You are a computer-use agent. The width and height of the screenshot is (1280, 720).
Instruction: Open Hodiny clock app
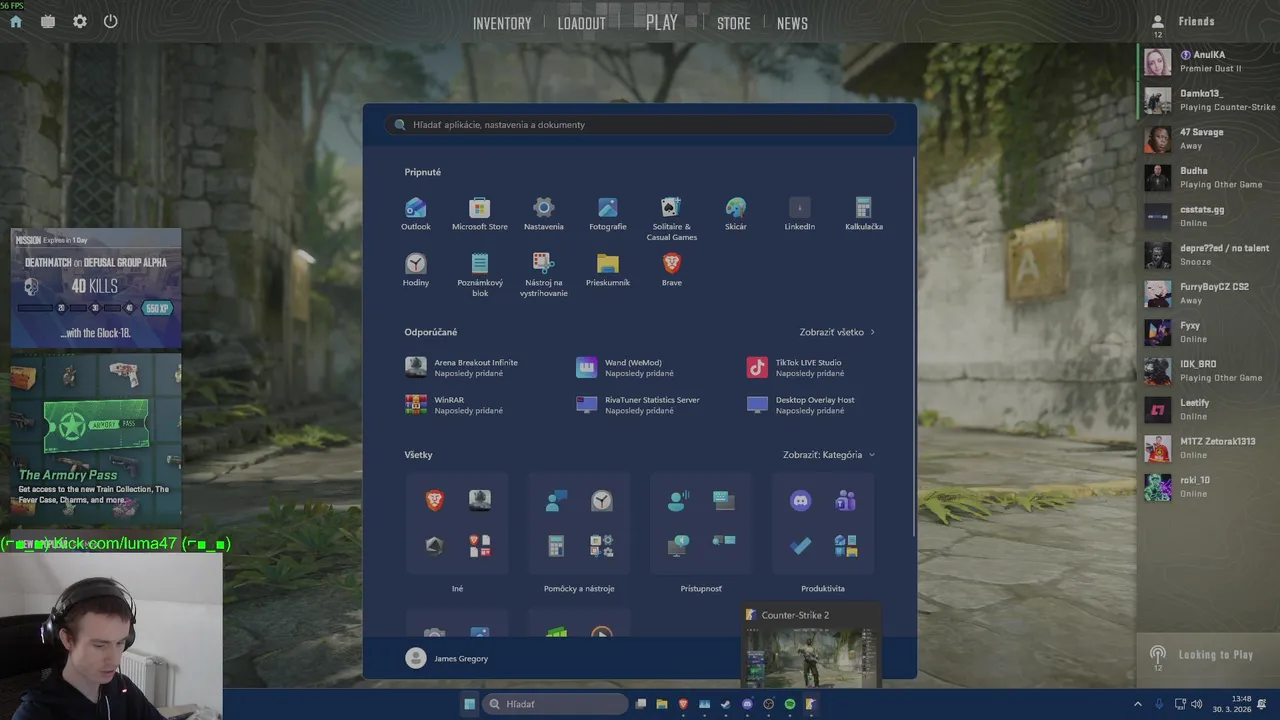click(416, 269)
